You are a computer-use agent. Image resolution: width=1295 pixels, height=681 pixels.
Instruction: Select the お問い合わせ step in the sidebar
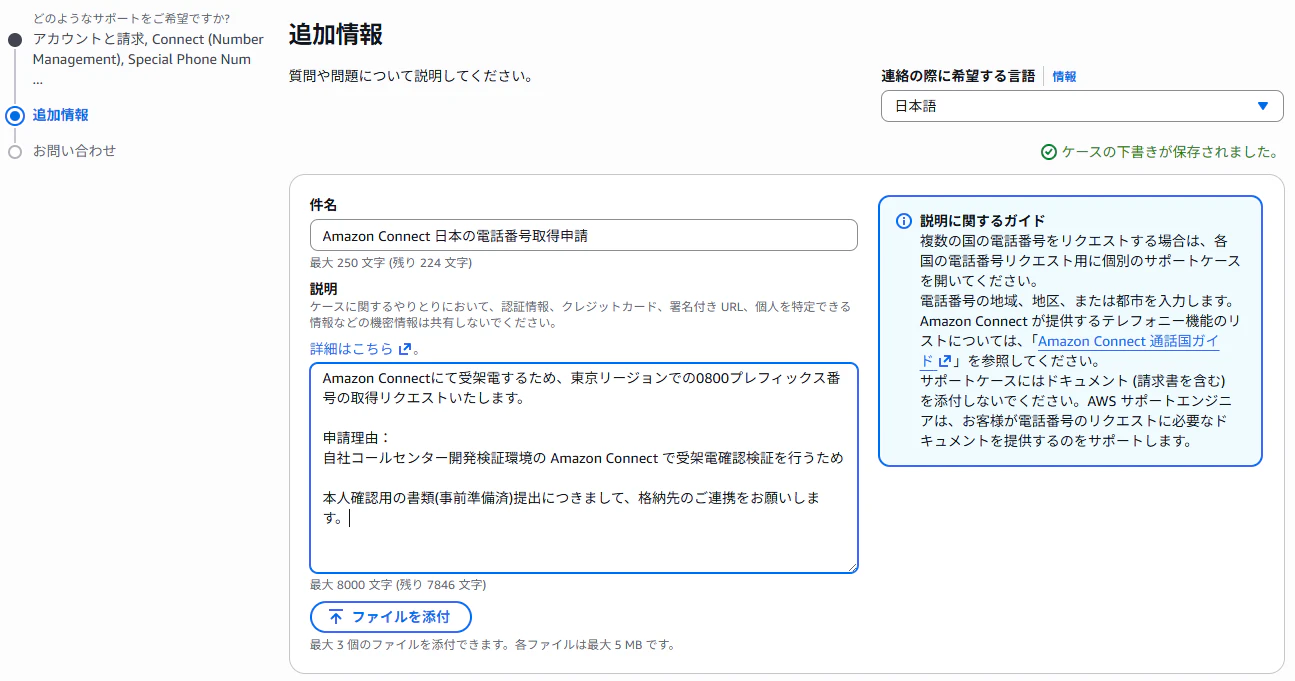point(74,151)
